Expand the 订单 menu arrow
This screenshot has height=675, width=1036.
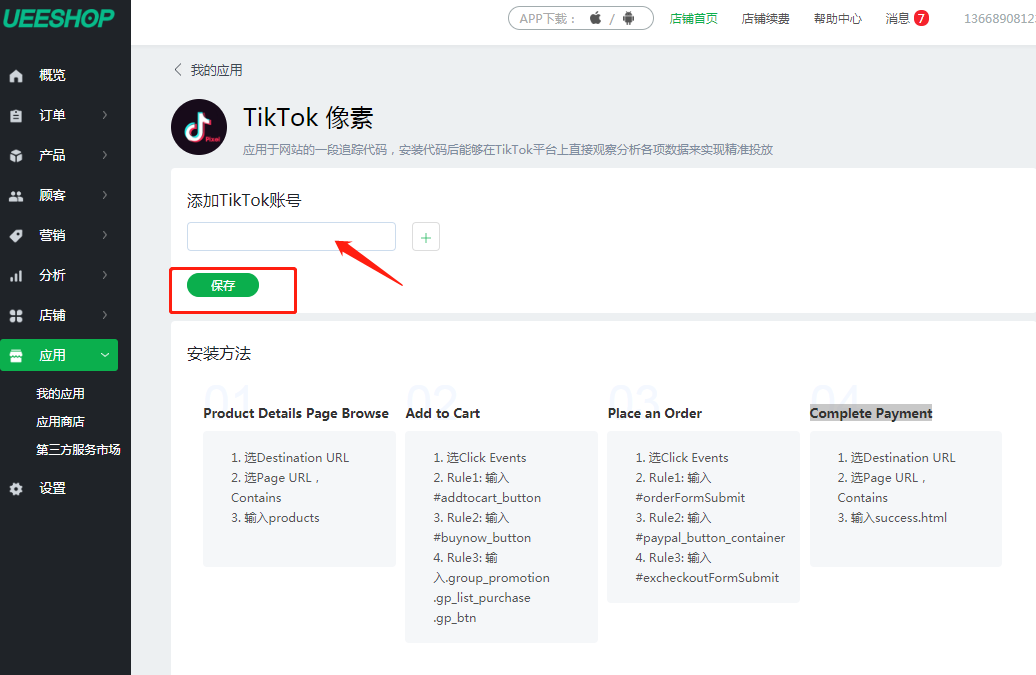coord(105,115)
